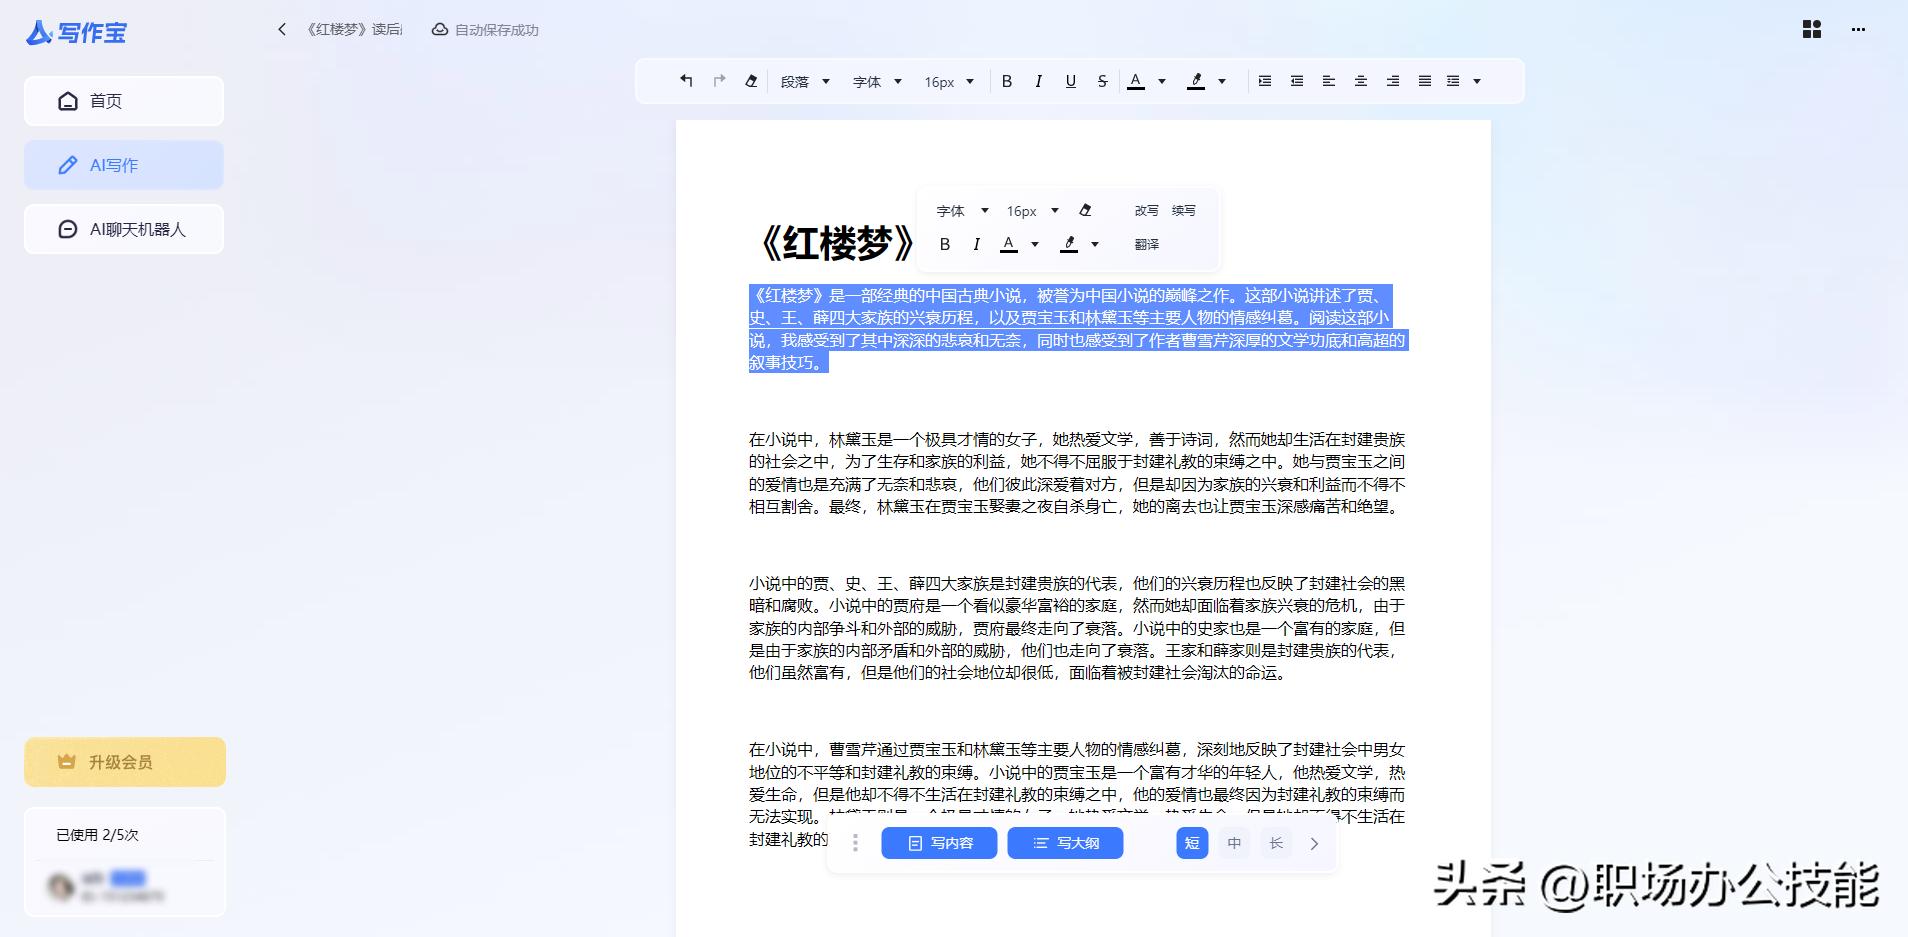Switch to the AI聊天机器人 sidebar section

point(123,228)
